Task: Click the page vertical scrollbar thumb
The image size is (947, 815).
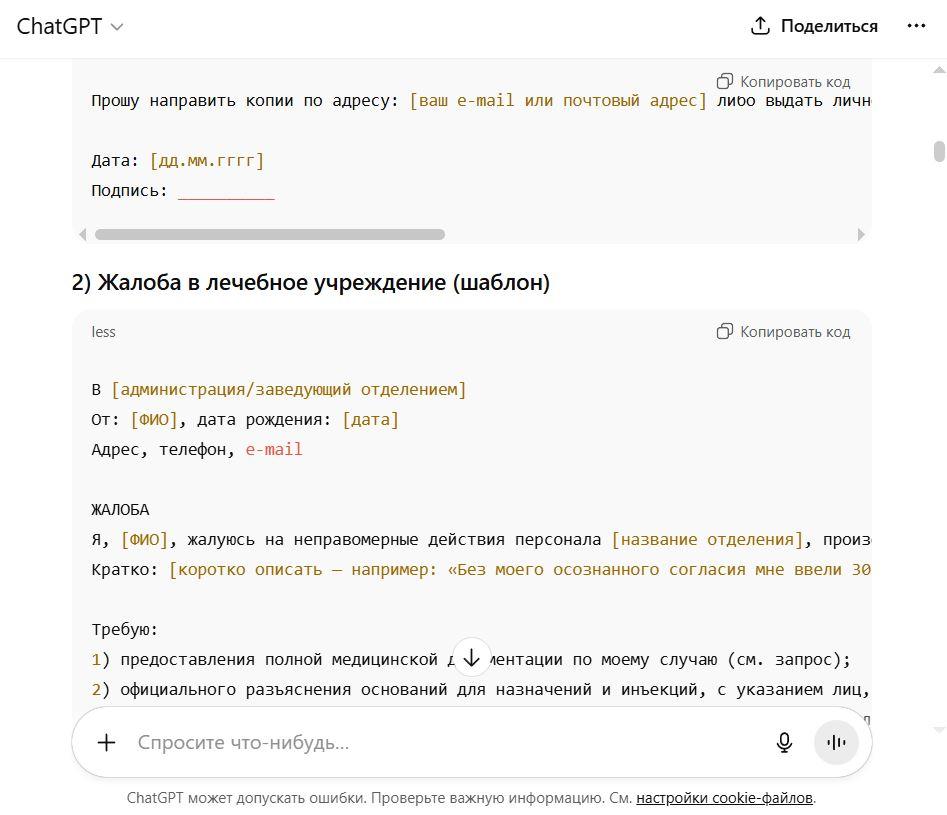Action: 939,152
